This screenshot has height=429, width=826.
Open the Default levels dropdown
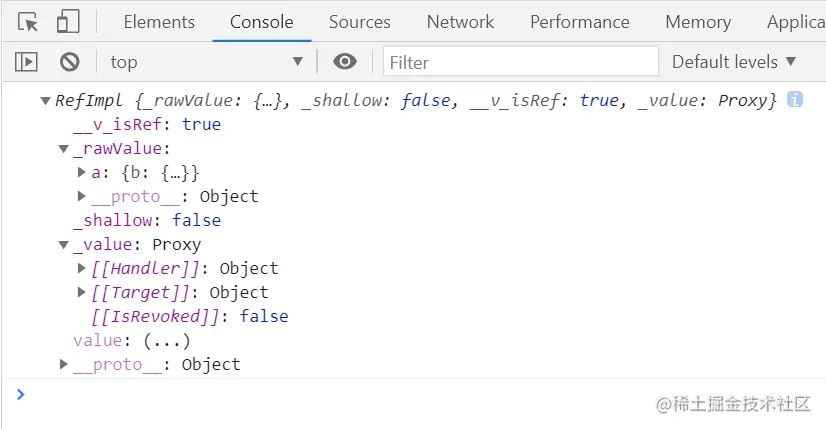[x=734, y=62]
